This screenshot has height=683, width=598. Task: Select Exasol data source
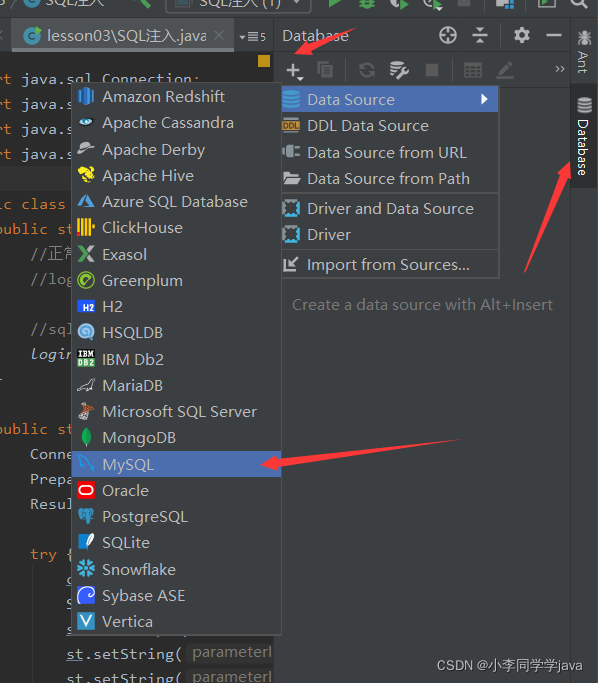(x=176, y=254)
